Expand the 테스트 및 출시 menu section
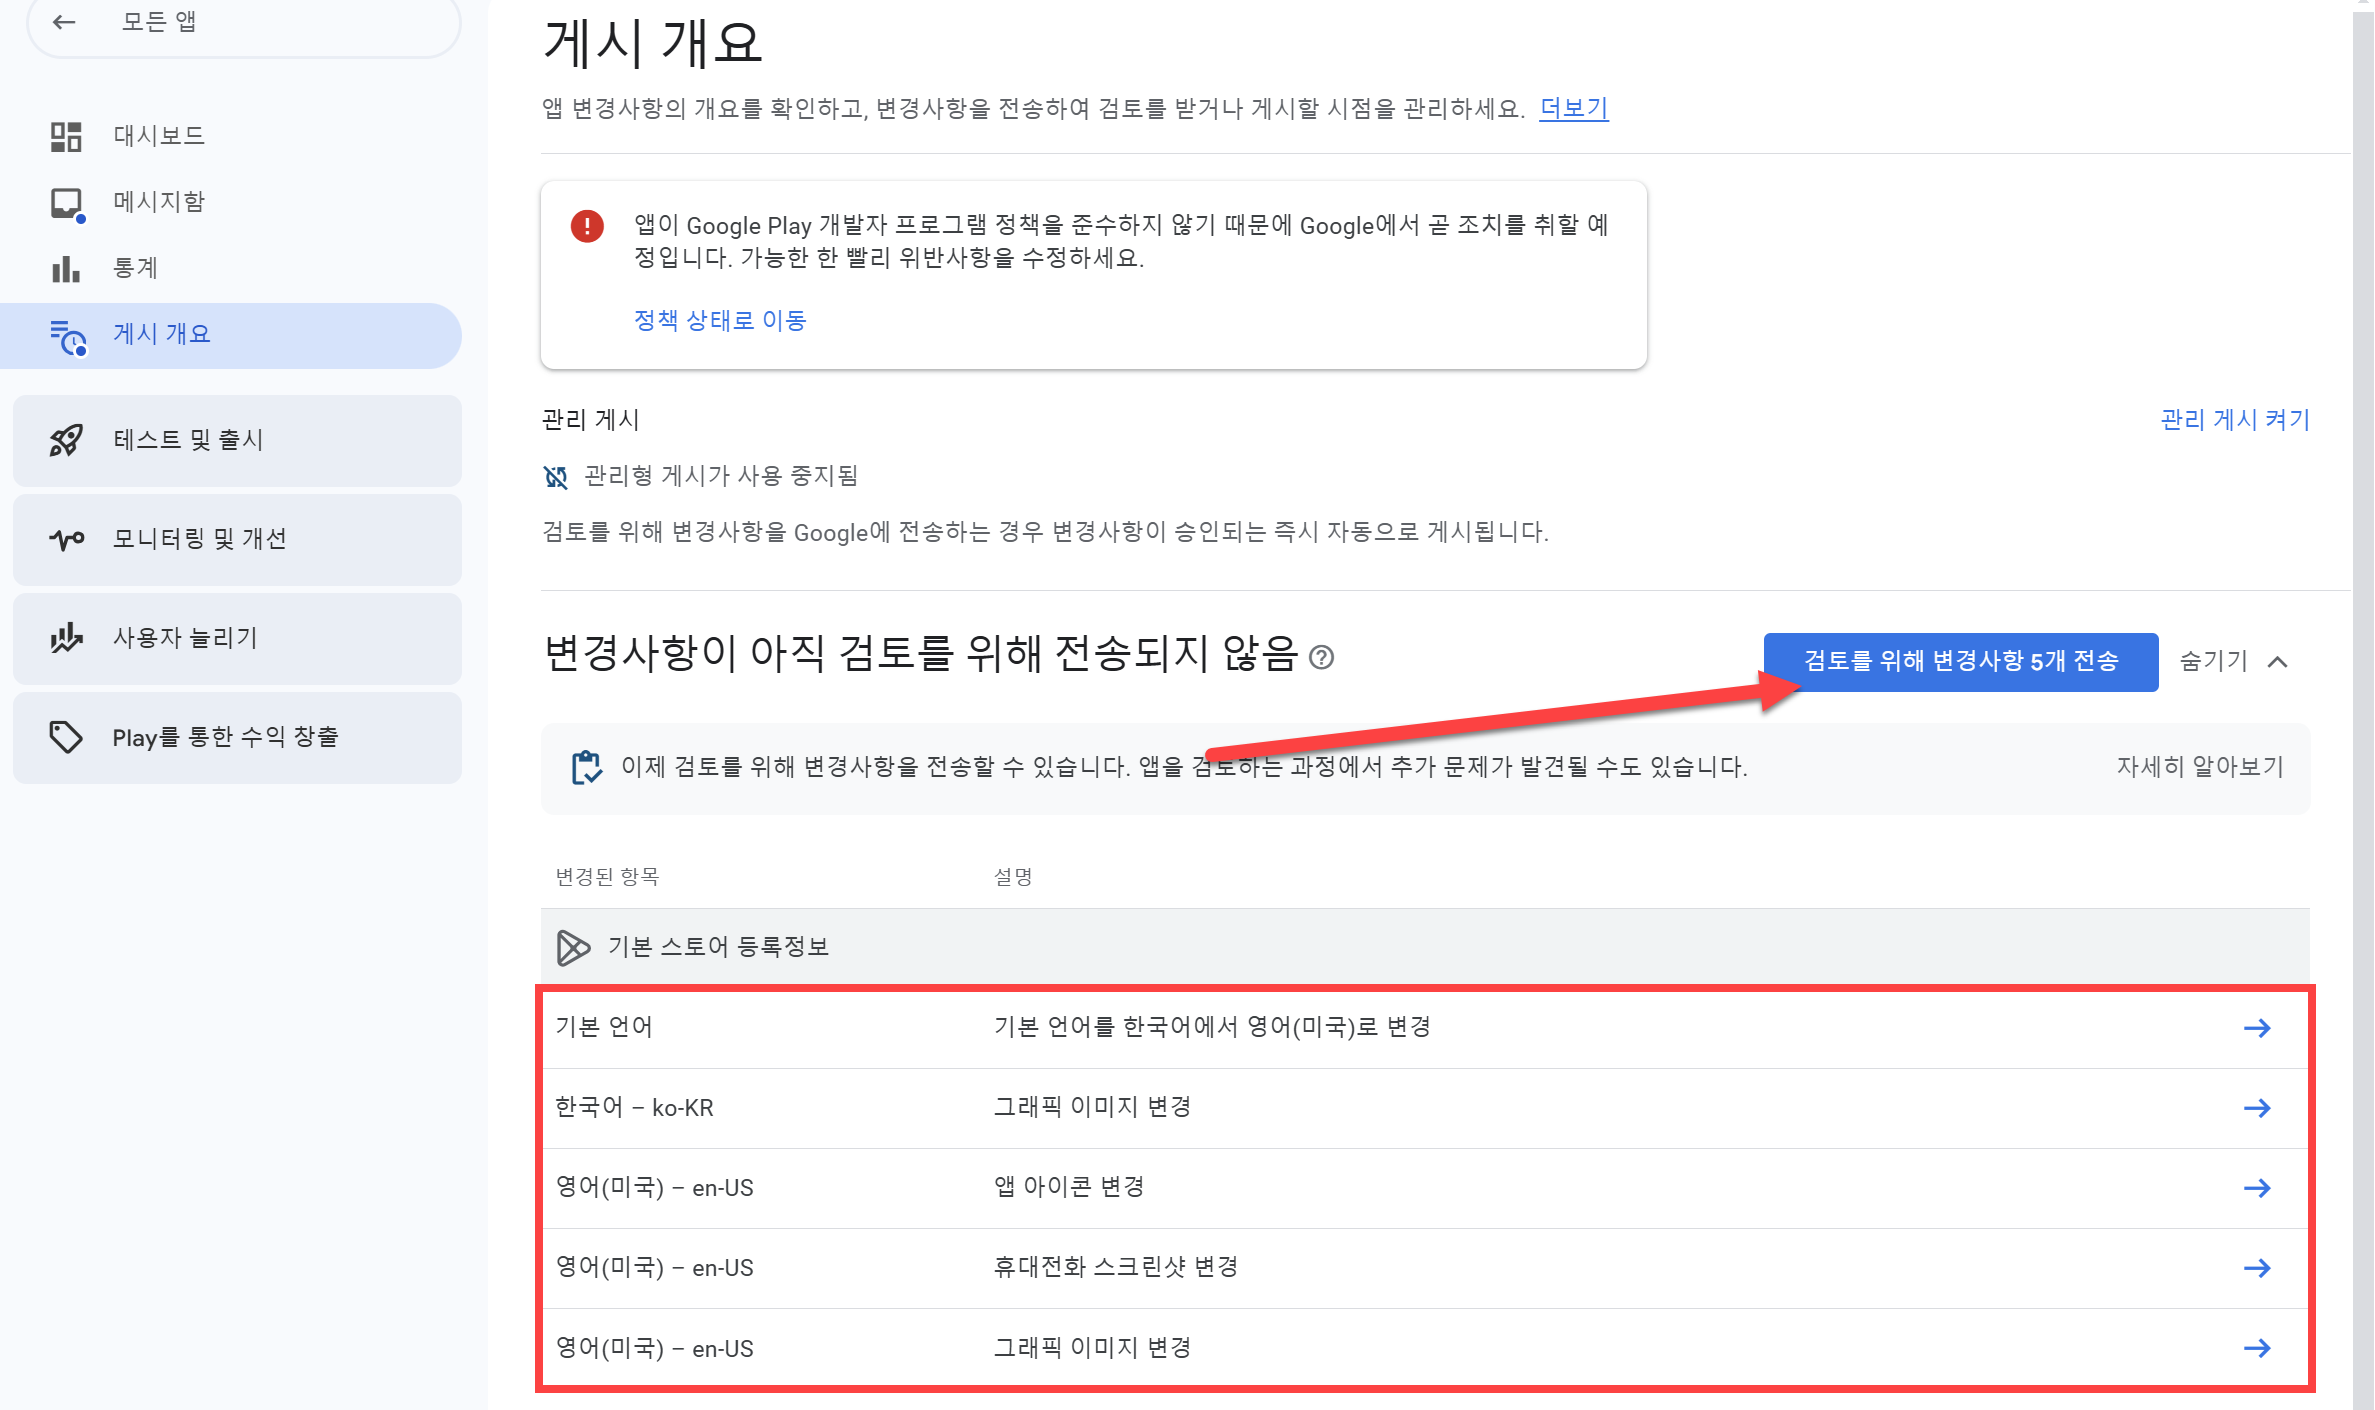2375x1410 pixels. coord(237,440)
